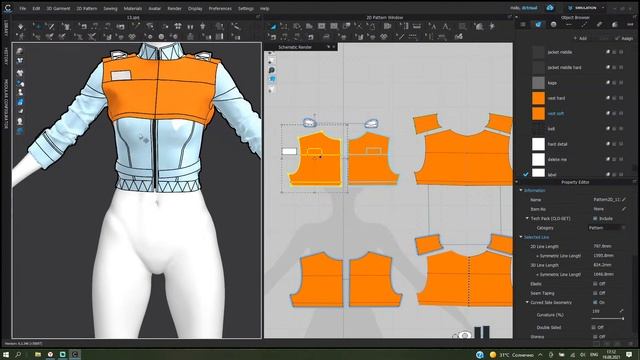Activate the blue Transform Pattern tool in 2D toolbar

[x=273, y=27]
